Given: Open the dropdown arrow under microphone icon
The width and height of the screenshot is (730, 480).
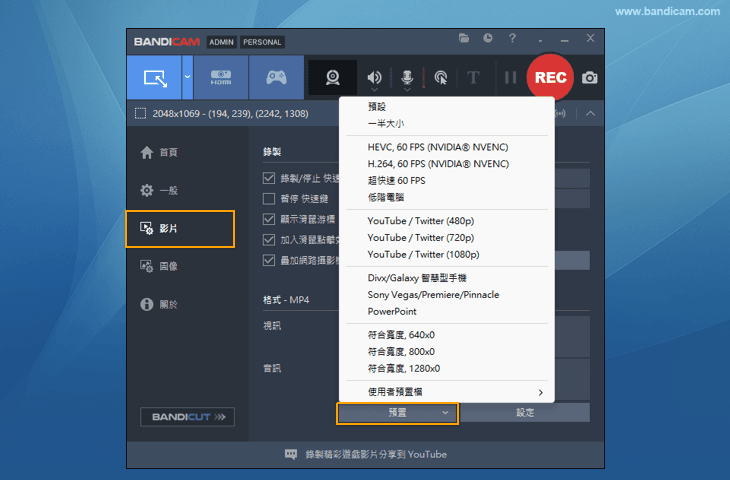Looking at the screenshot, I should click(x=407, y=89).
